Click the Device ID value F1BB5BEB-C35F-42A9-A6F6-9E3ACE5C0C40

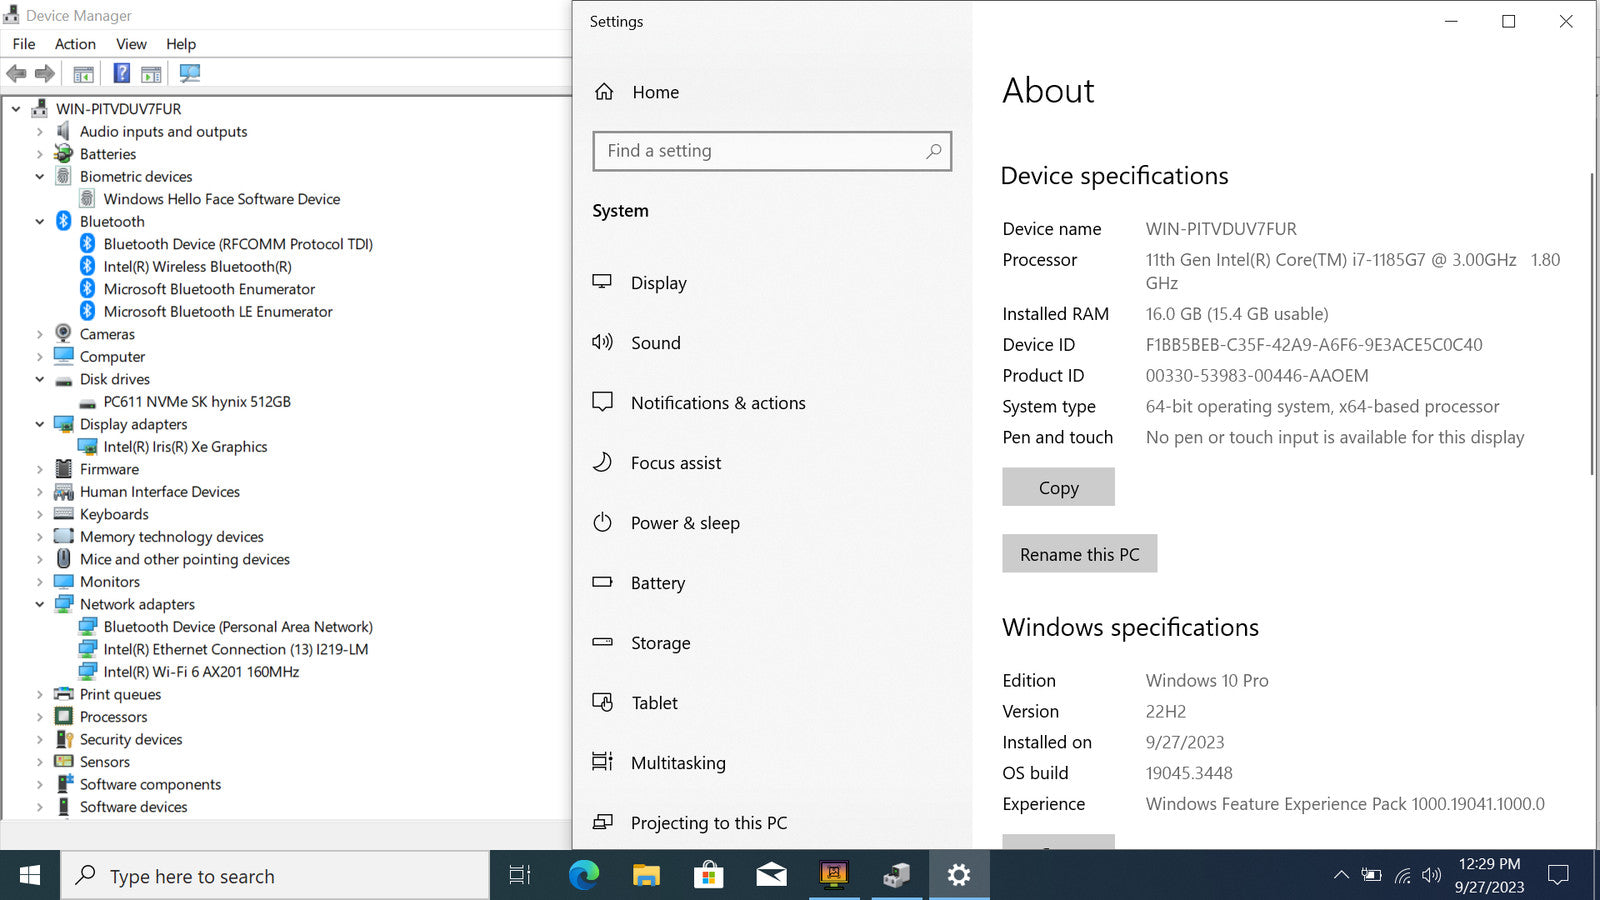tap(1314, 344)
